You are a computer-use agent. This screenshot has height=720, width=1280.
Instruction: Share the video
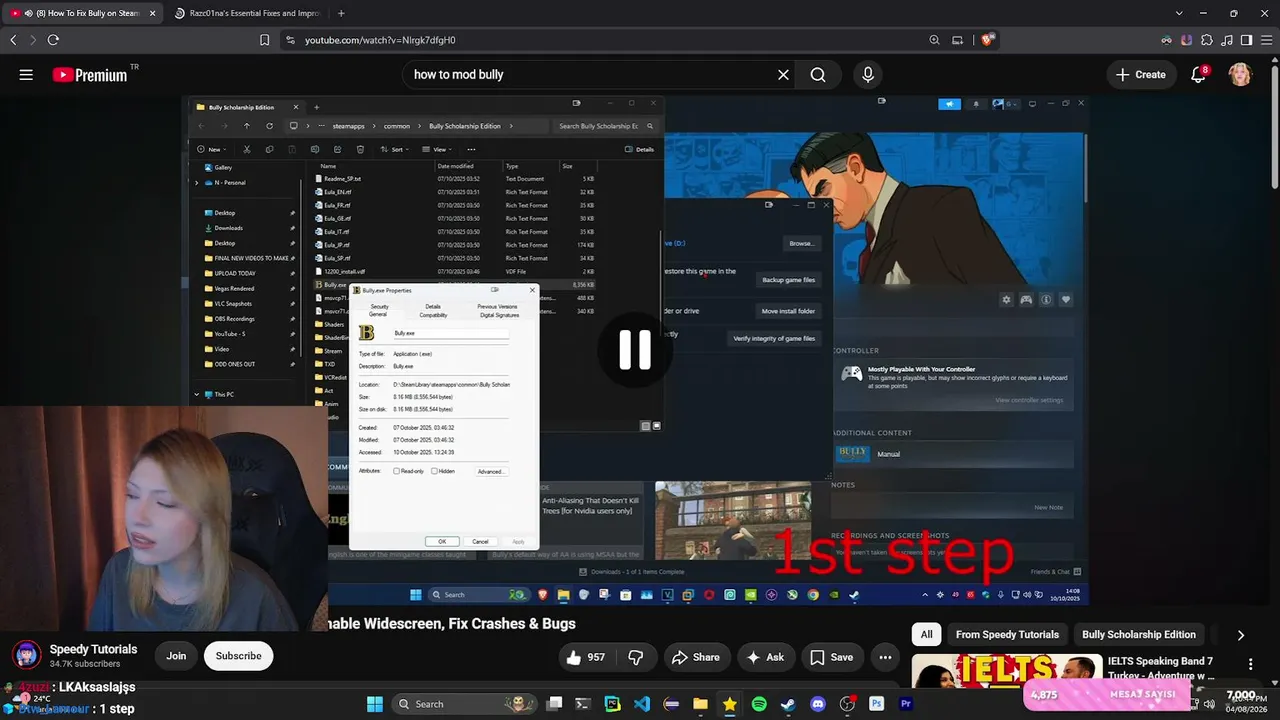pyautogui.click(x=696, y=657)
